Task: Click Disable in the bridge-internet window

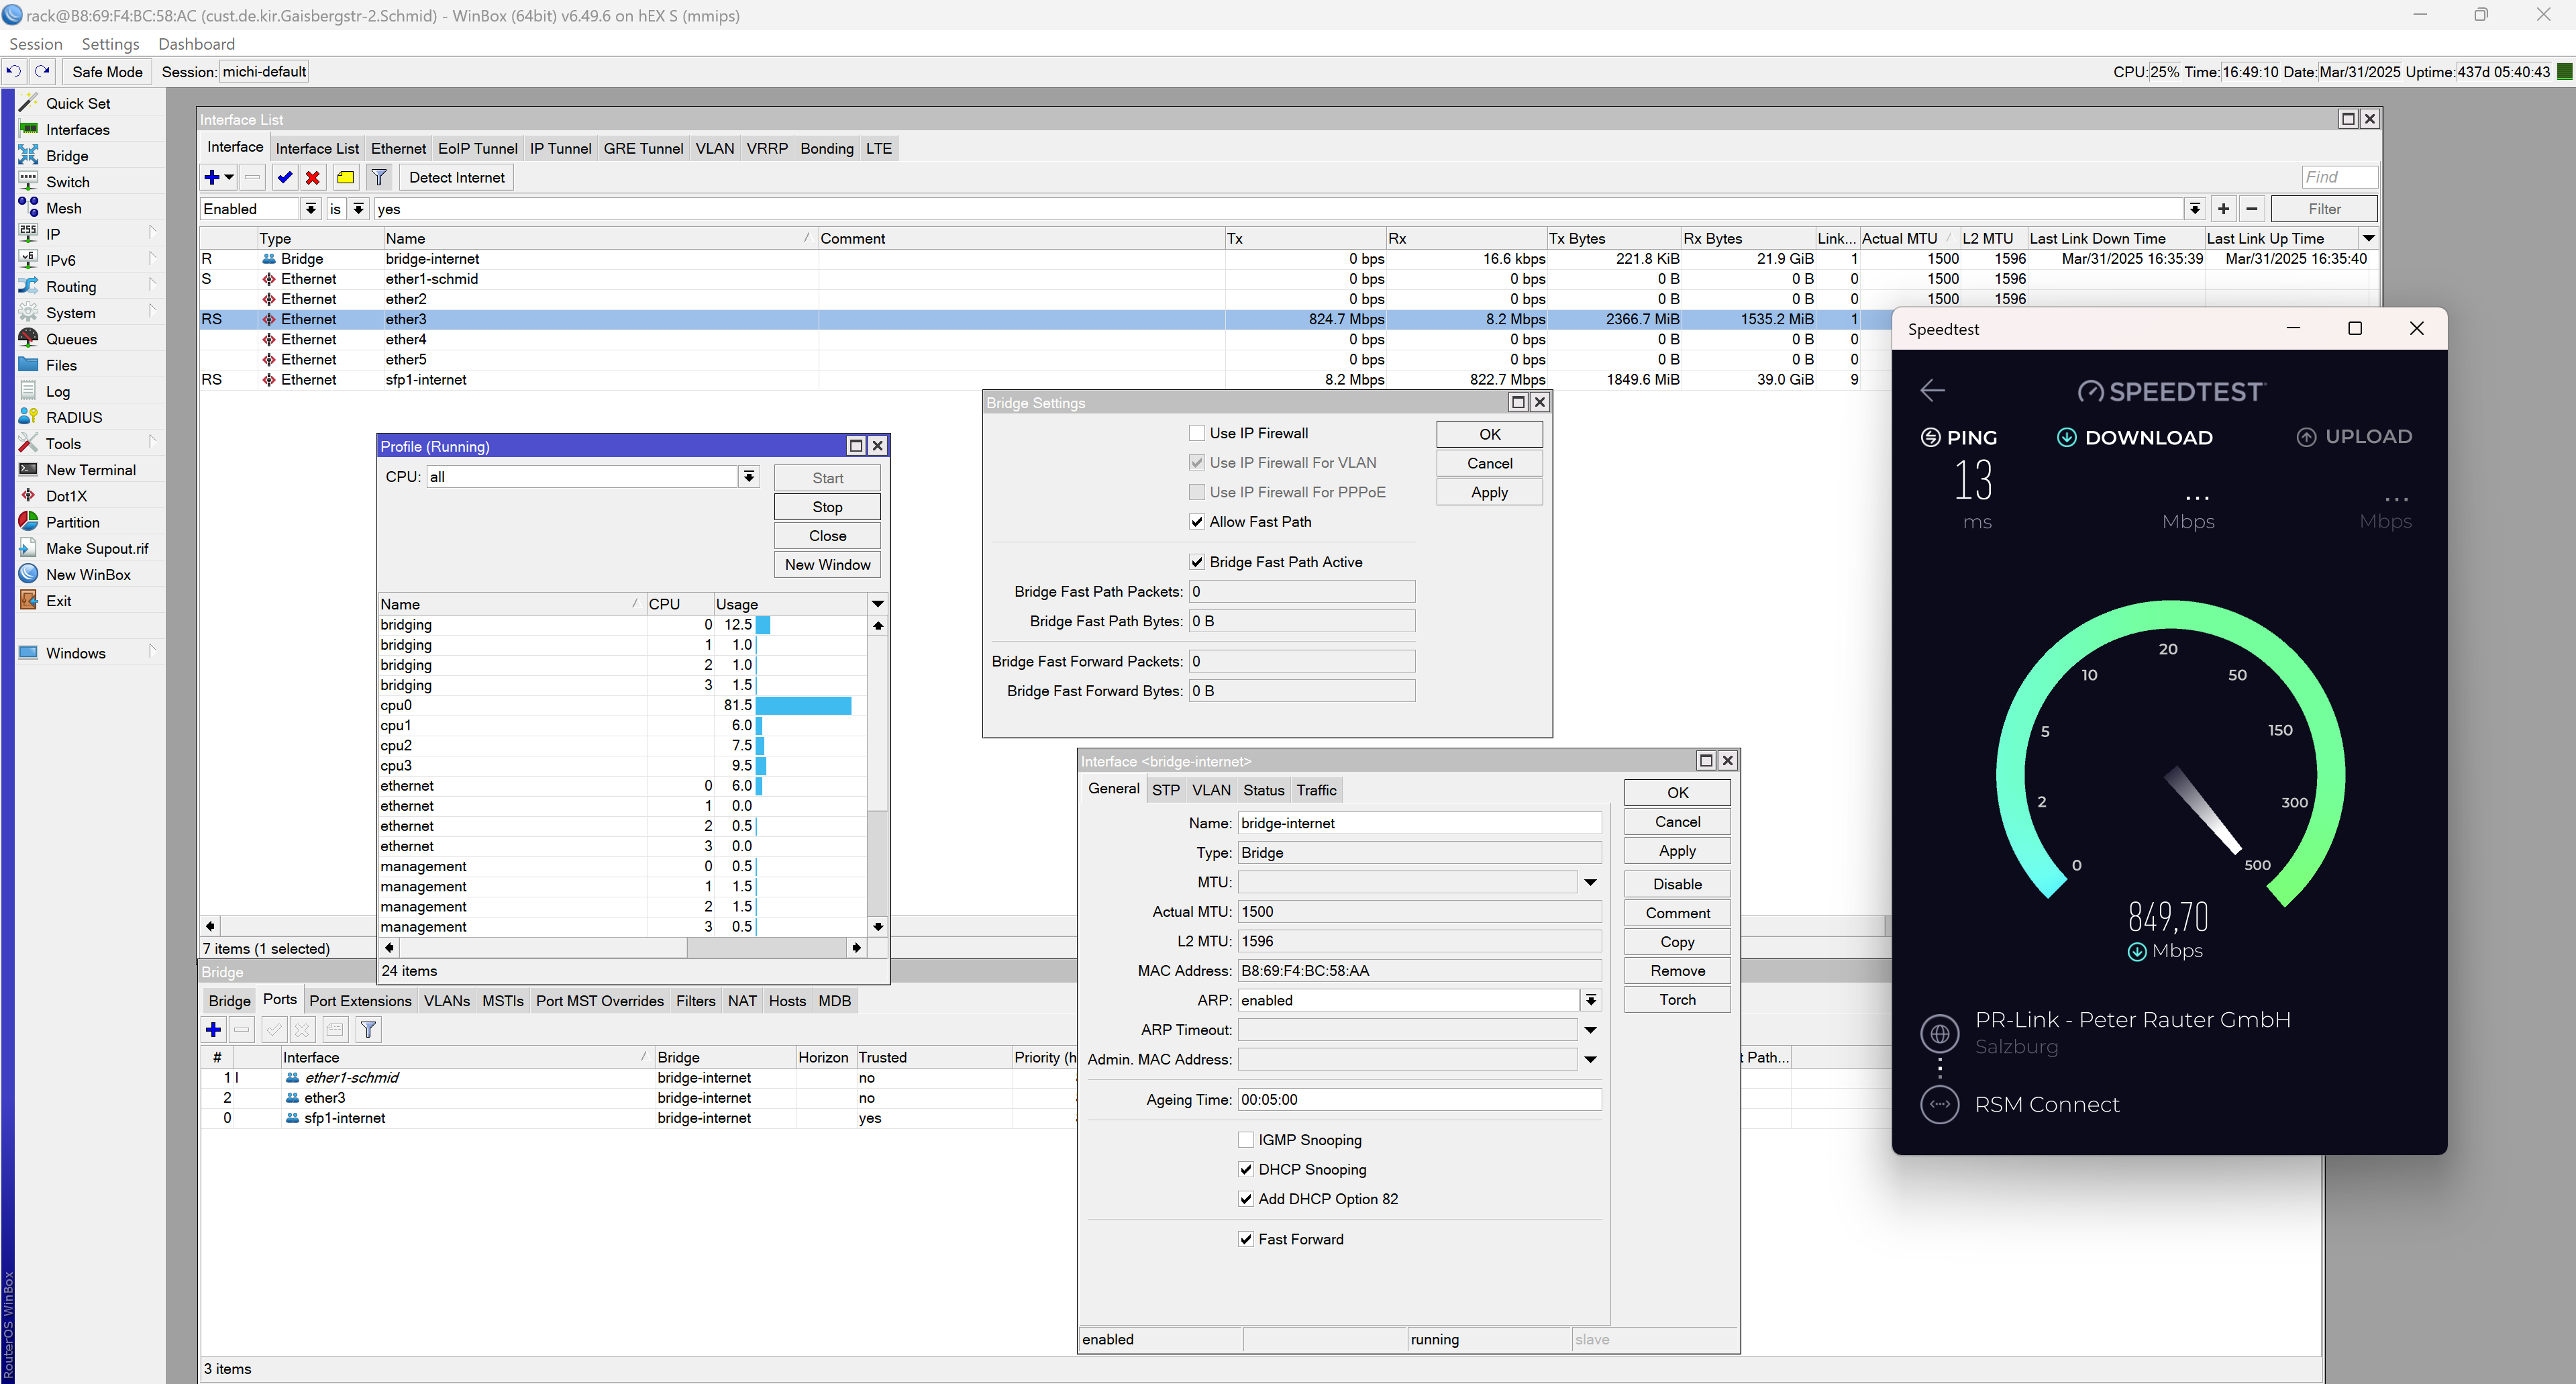Action: click(x=1677, y=884)
